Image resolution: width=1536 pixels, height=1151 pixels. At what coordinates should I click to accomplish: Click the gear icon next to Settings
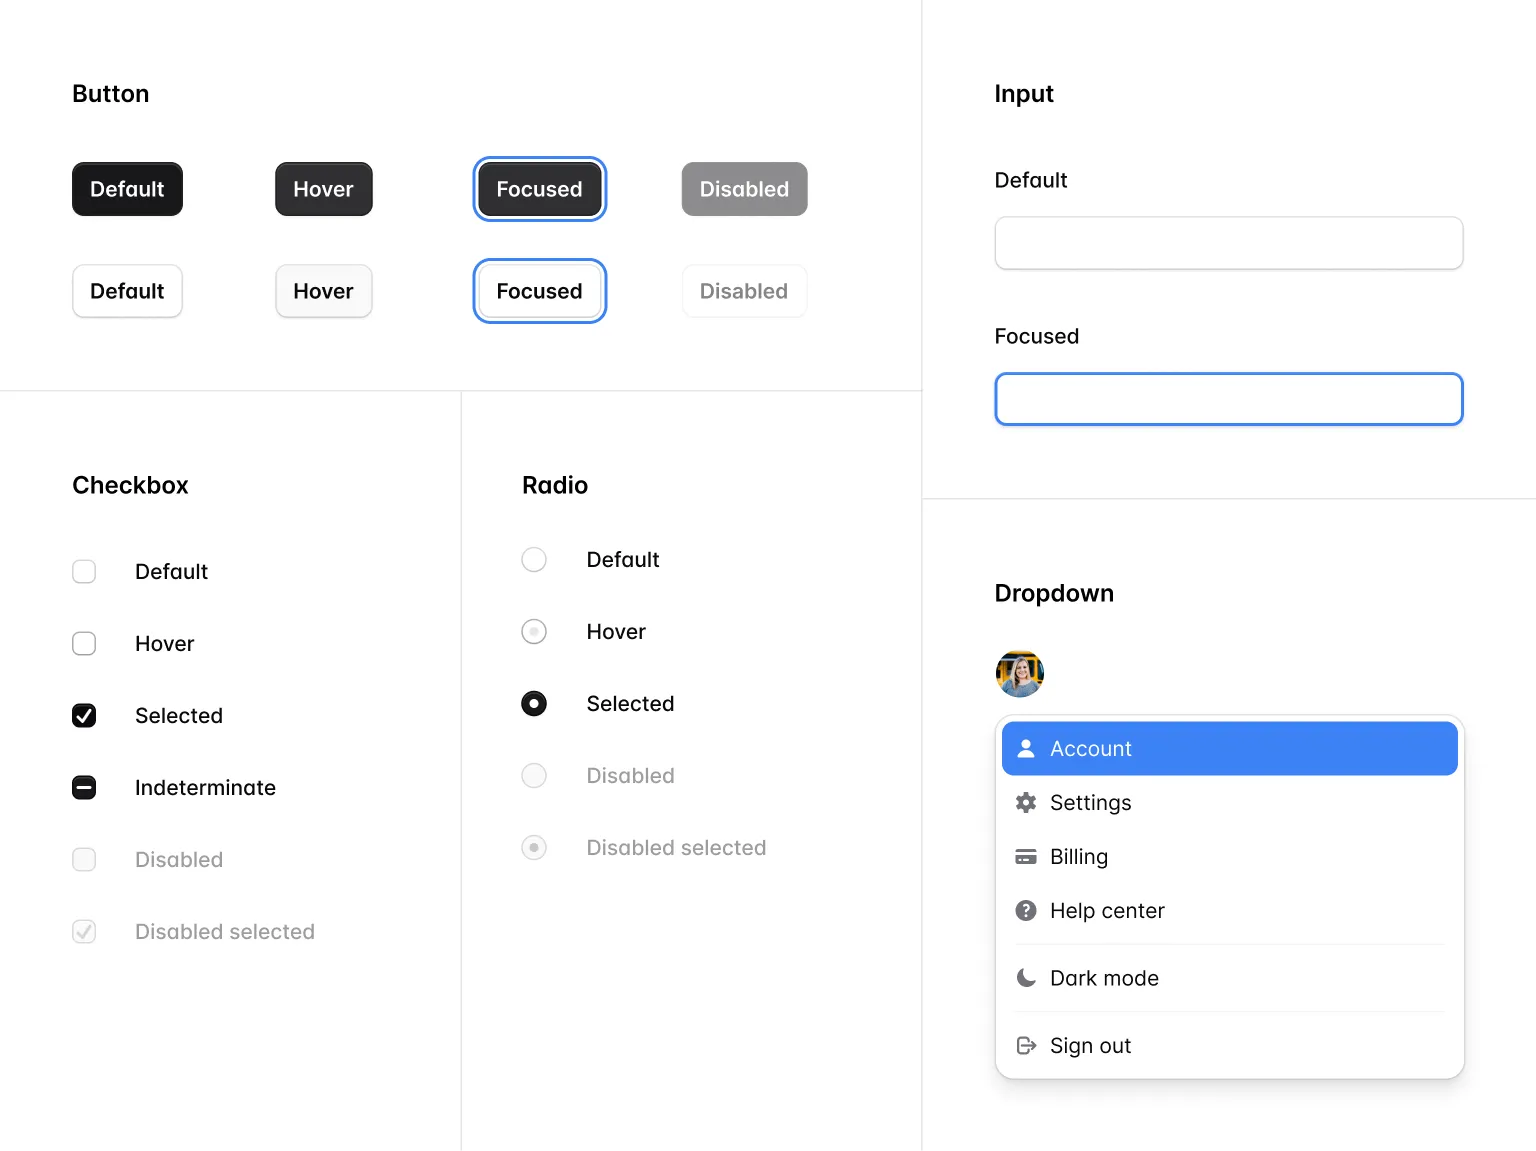(x=1025, y=803)
